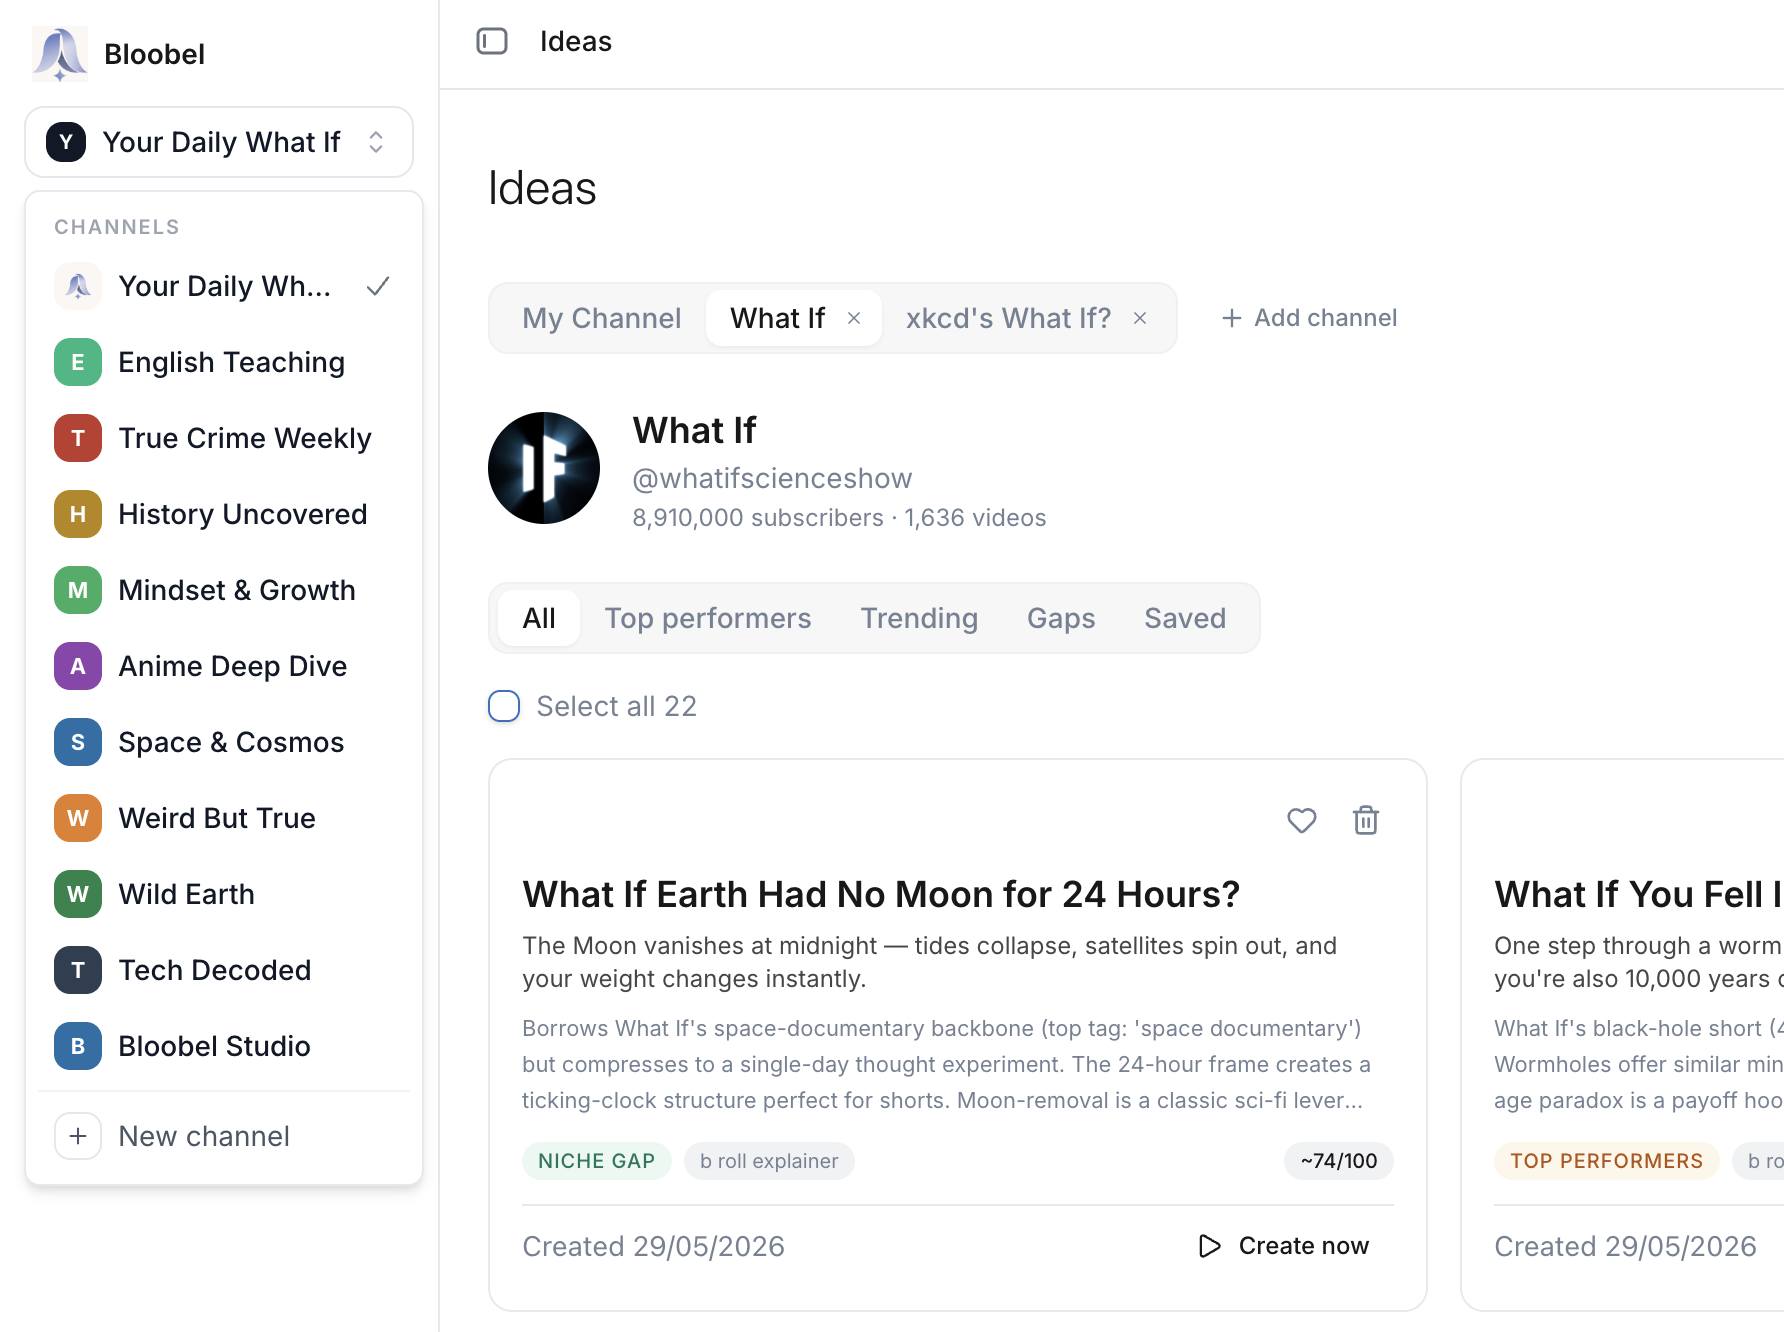
Task: Click the Anime Deep Dive A avatar
Action: tap(78, 666)
